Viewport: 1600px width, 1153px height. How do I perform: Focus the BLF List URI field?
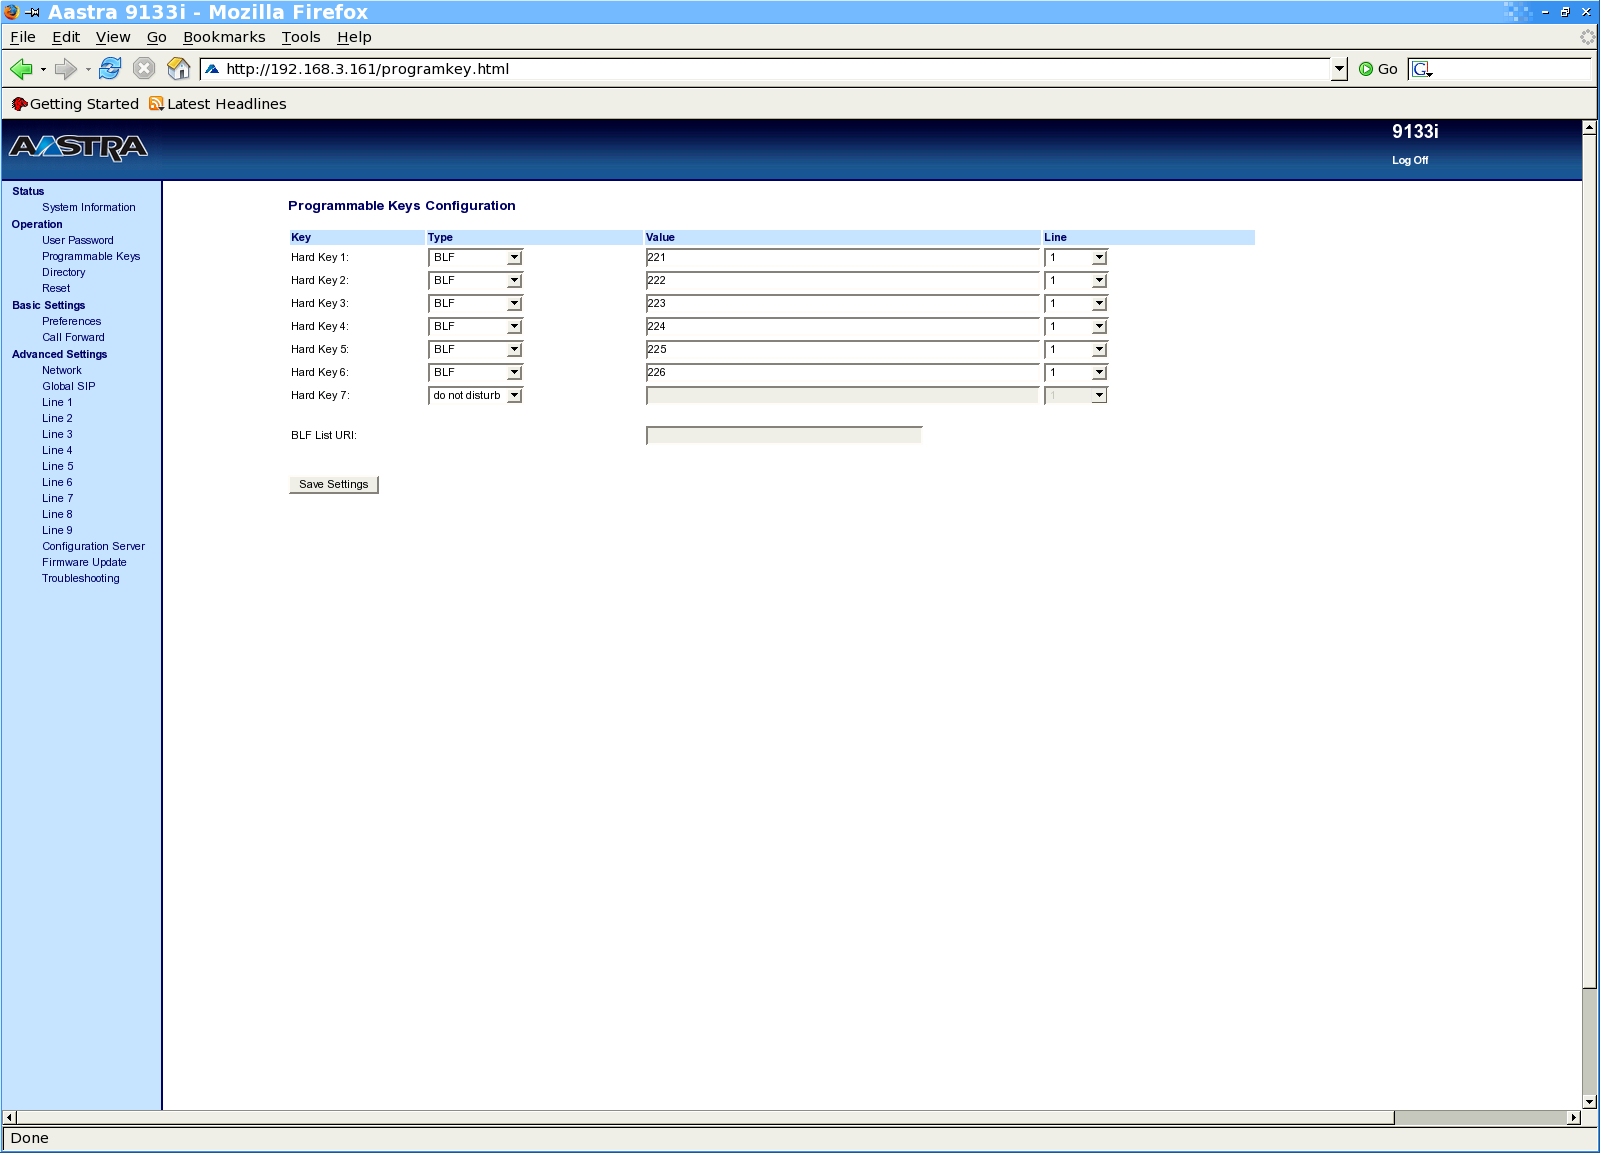(784, 436)
